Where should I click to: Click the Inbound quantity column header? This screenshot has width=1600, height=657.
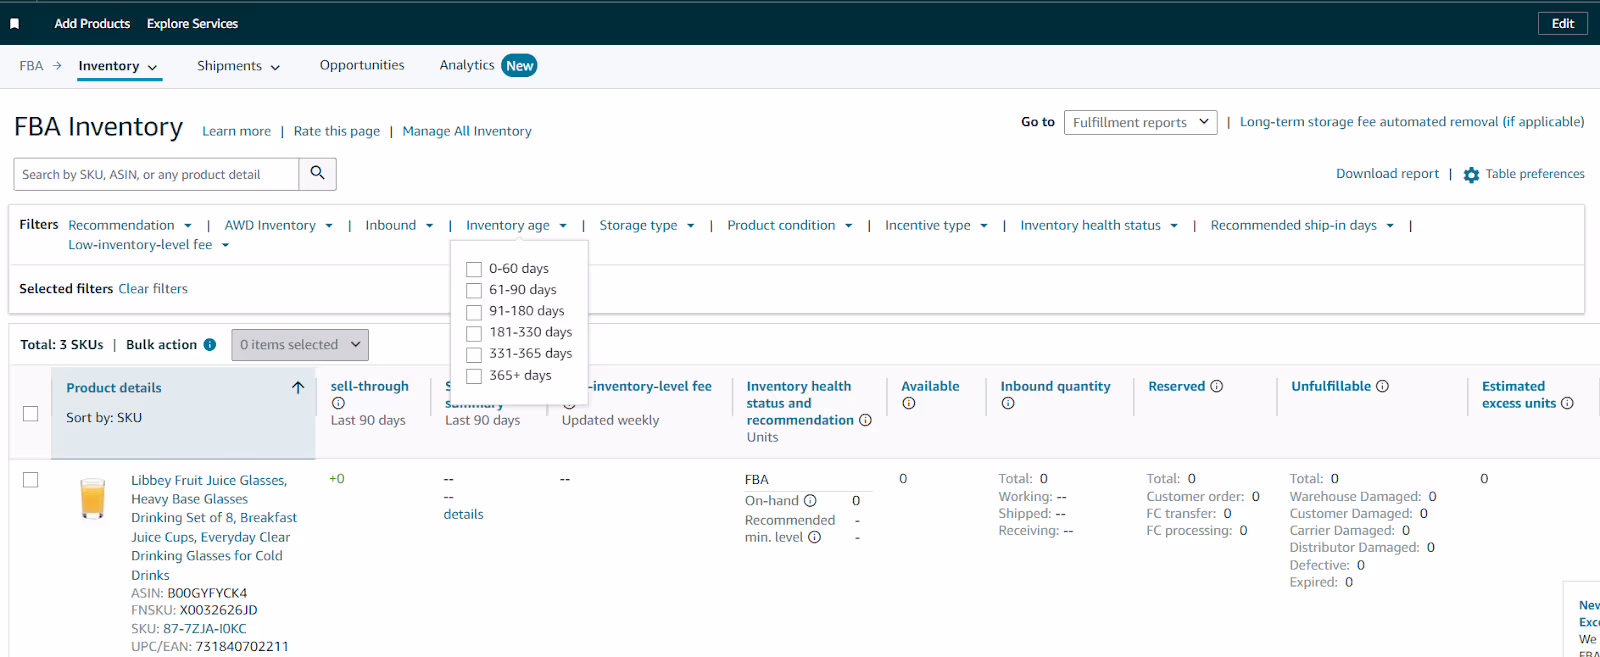coord(1055,386)
